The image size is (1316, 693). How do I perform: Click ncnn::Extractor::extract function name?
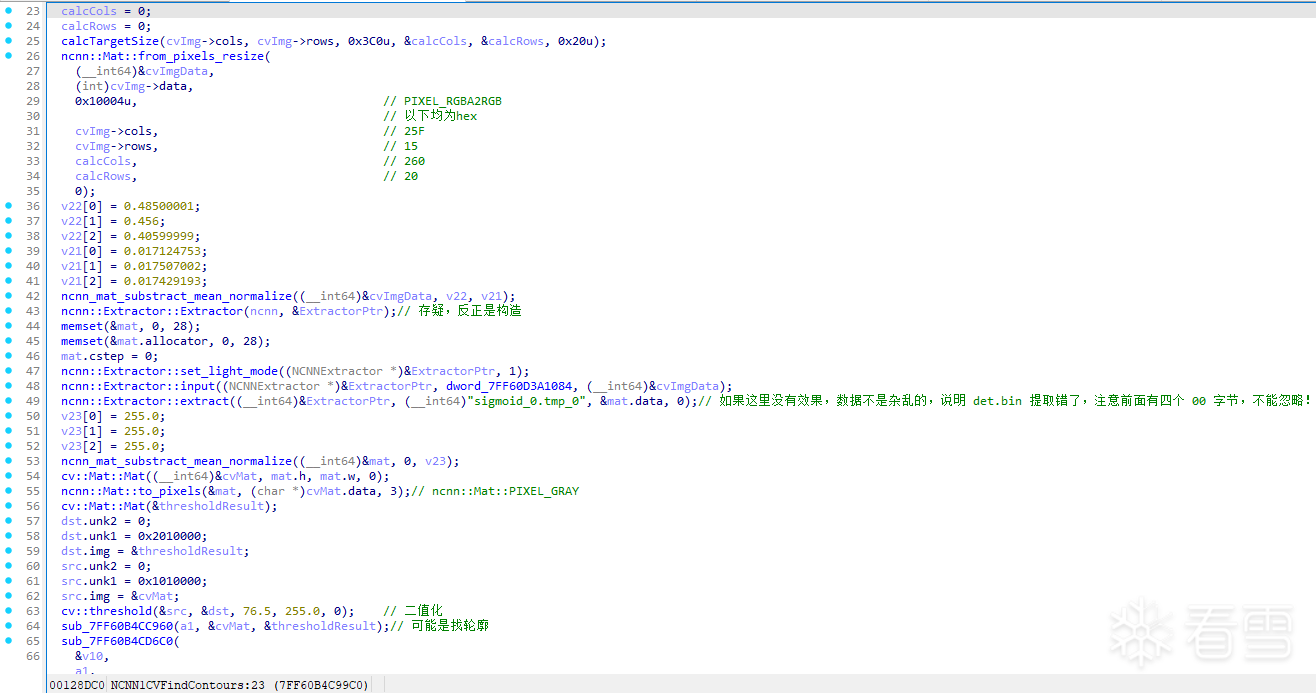tap(144, 401)
